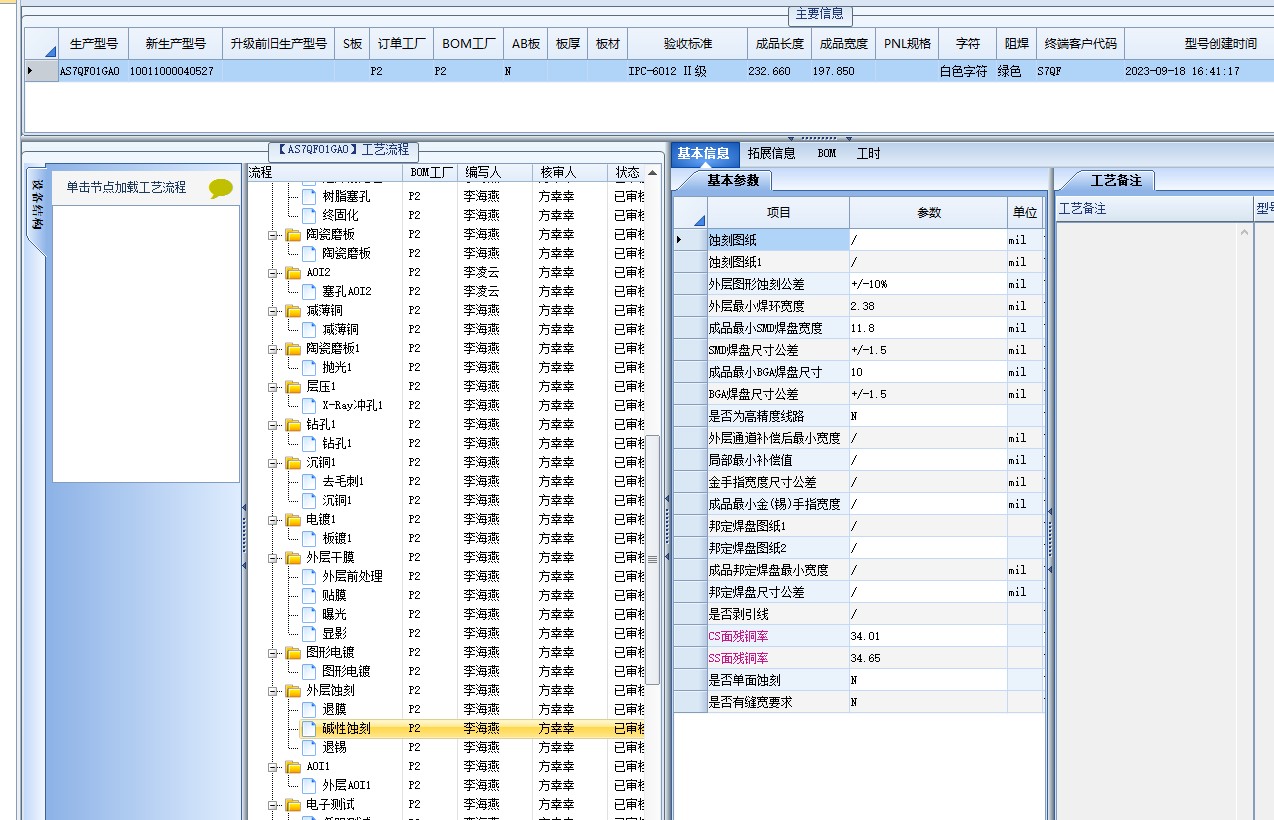This screenshot has height=820, width=1274.
Task: Click the corner select-all cell of the 基本参数 grid
Action: (x=690, y=213)
